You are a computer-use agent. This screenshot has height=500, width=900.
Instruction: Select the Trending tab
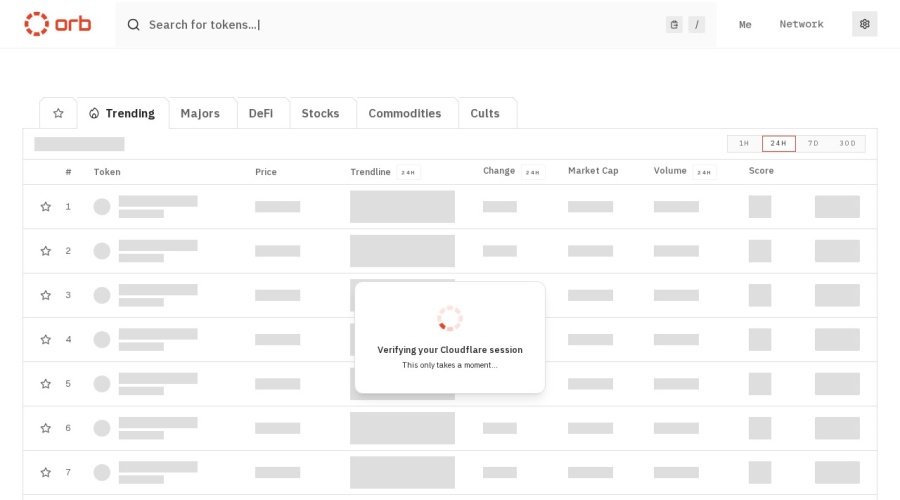[x=122, y=113]
